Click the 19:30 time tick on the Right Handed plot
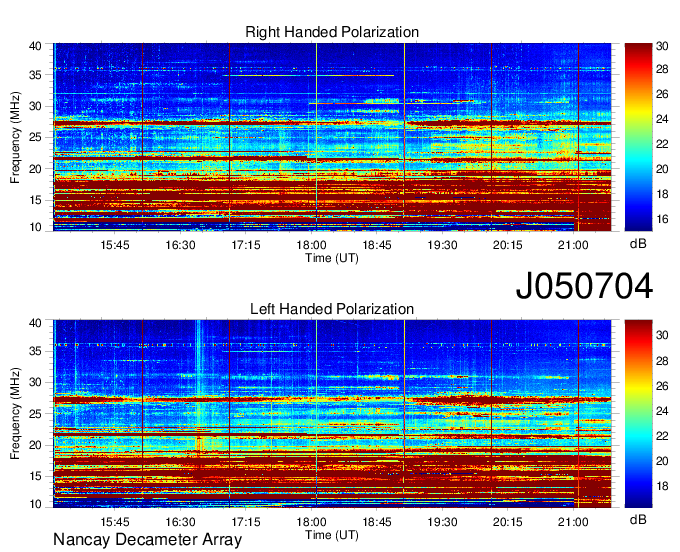The image size is (680, 552). [x=442, y=245]
